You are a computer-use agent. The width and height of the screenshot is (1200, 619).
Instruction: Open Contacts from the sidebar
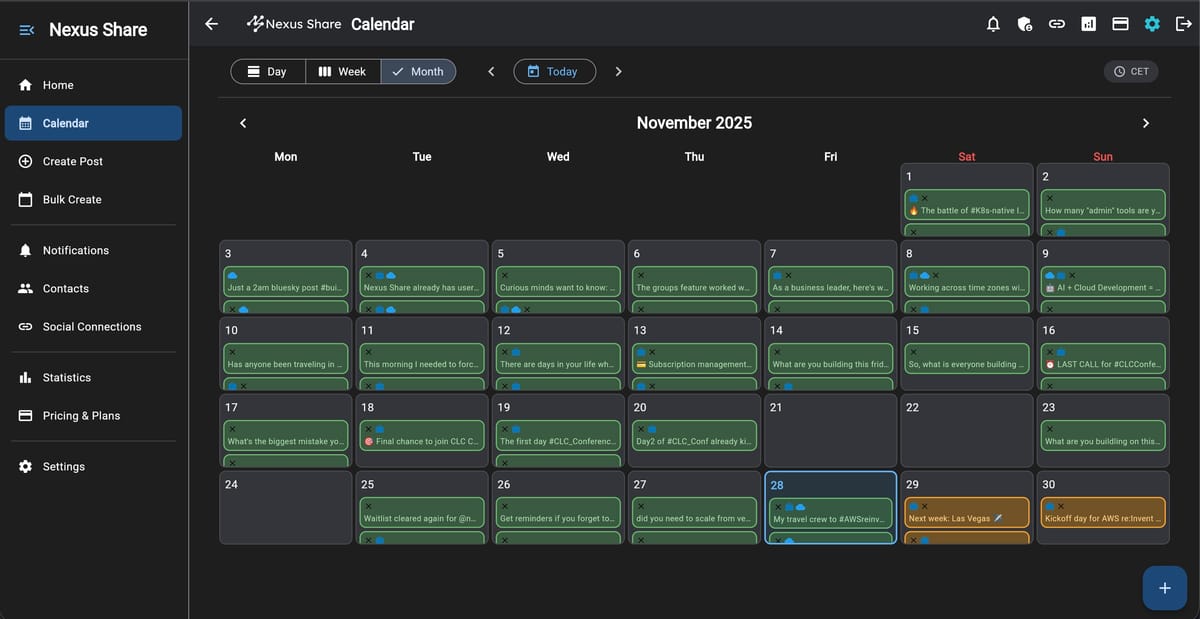(x=65, y=288)
